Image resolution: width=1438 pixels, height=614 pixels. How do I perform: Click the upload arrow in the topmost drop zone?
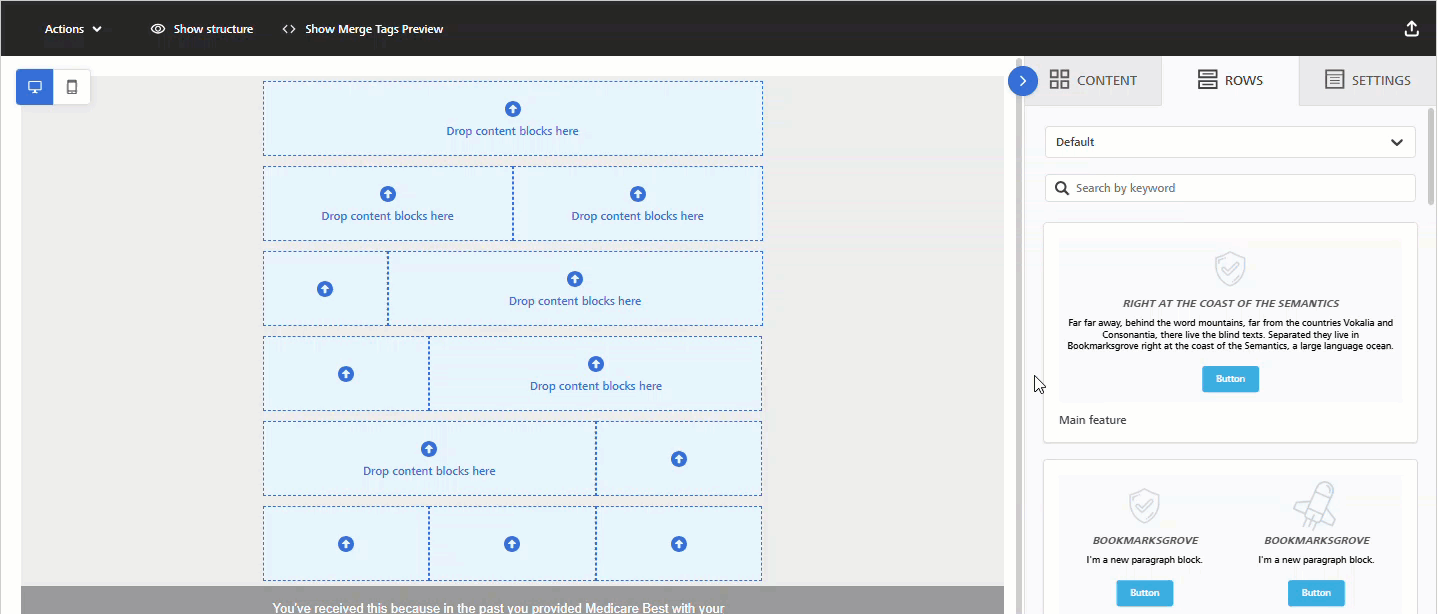(x=512, y=108)
